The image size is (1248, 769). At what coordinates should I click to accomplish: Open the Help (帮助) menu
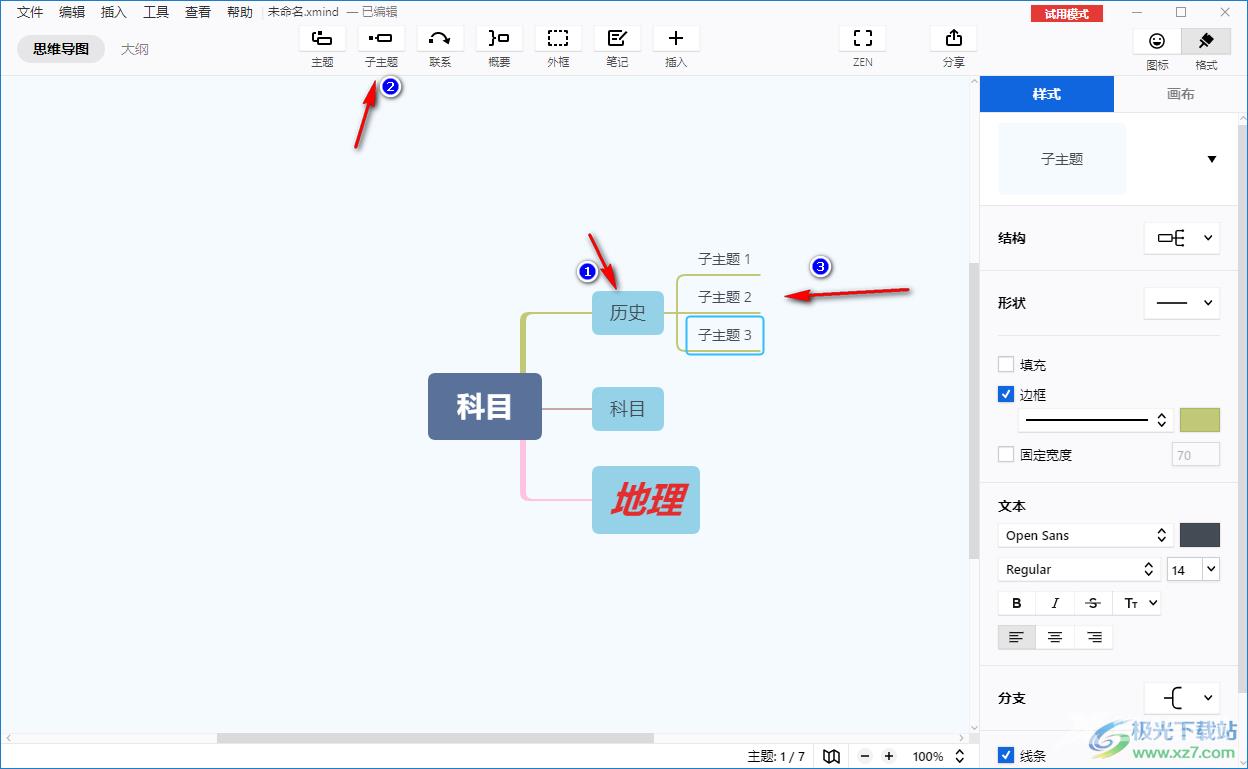[x=240, y=12]
